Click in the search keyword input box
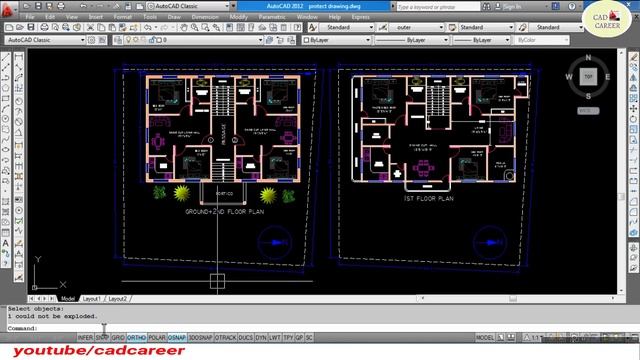This screenshot has width=640, height=360. coord(438,7)
